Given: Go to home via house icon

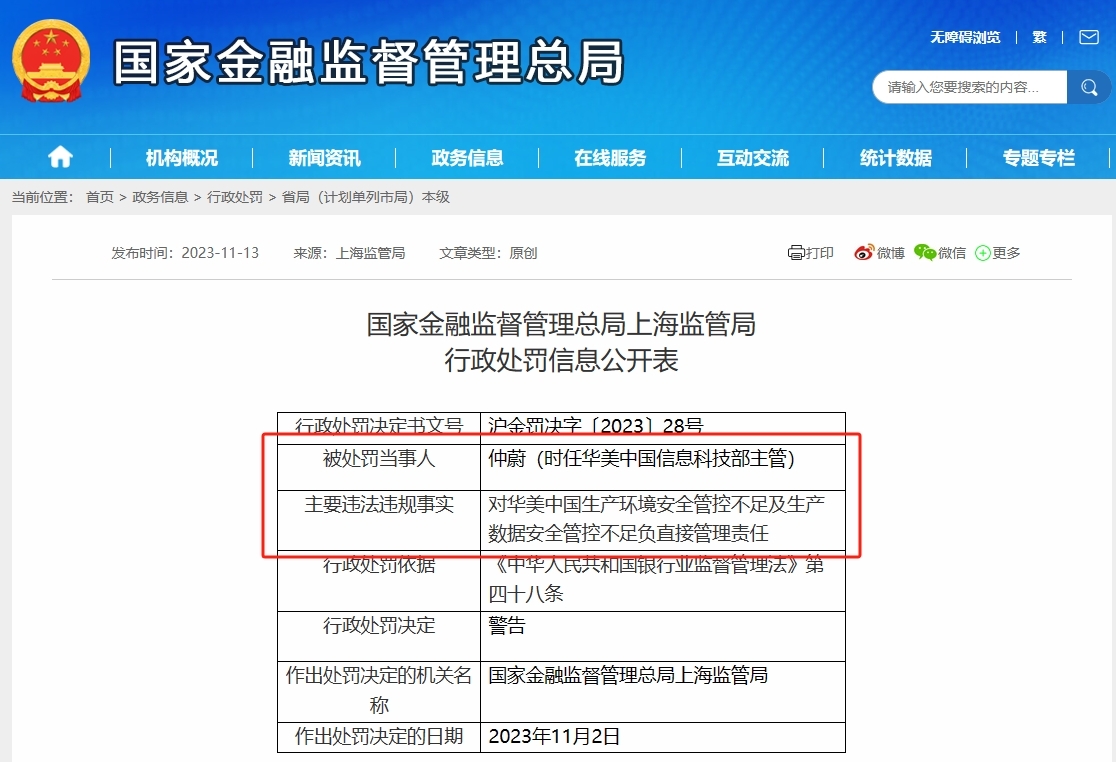Looking at the screenshot, I should 60,157.
